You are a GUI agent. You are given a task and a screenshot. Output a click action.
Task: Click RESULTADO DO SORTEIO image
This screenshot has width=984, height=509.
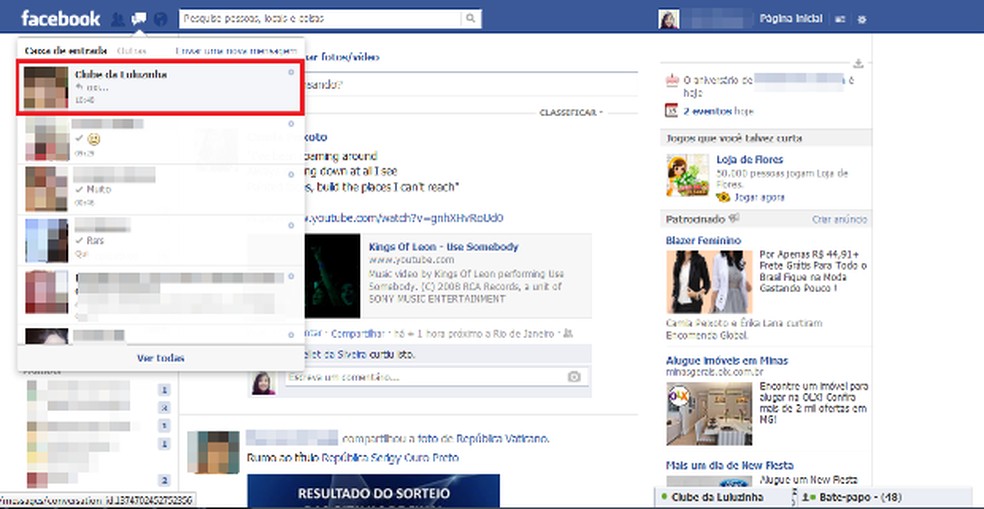[373, 491]
